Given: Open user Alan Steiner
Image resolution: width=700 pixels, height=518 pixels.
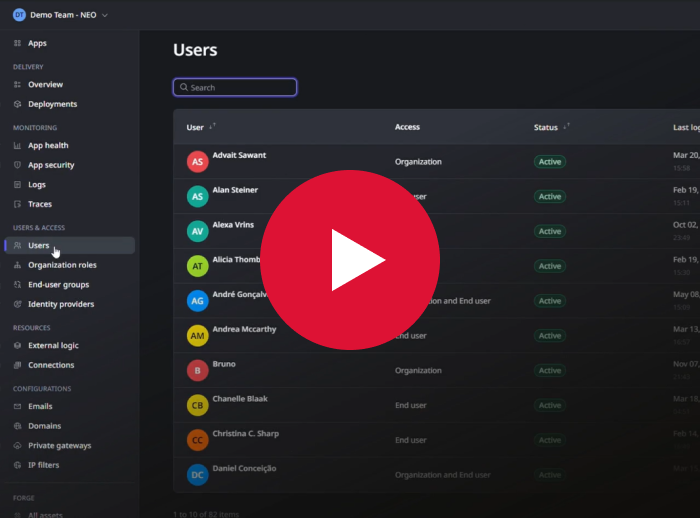Looking at the screenshot, I should 235,190.
